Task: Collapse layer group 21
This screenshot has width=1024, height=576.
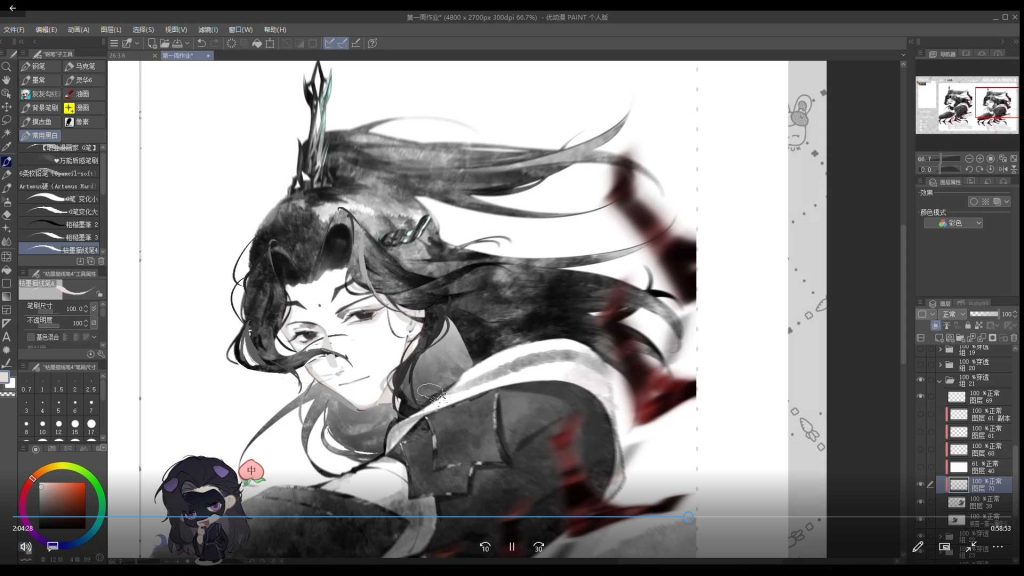Action: tap(940, 380)
